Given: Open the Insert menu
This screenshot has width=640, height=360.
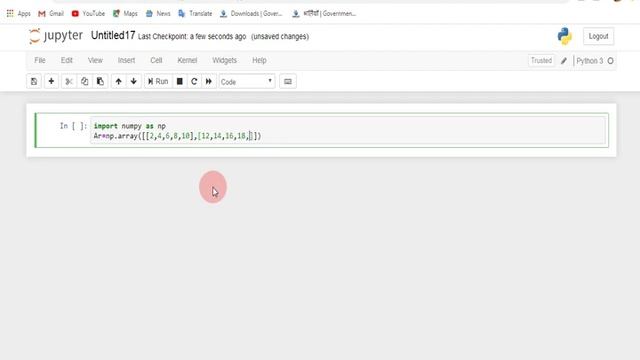Looking at the screenshot, I should click(x=126, y=60).
